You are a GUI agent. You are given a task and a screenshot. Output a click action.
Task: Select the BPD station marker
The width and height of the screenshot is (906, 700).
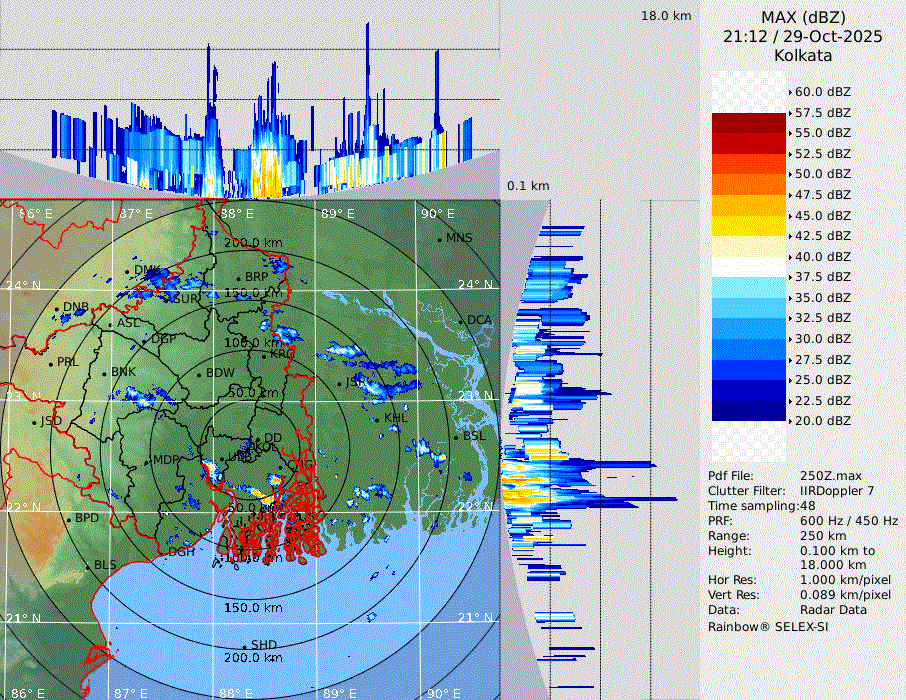click(x=69, y=519)
